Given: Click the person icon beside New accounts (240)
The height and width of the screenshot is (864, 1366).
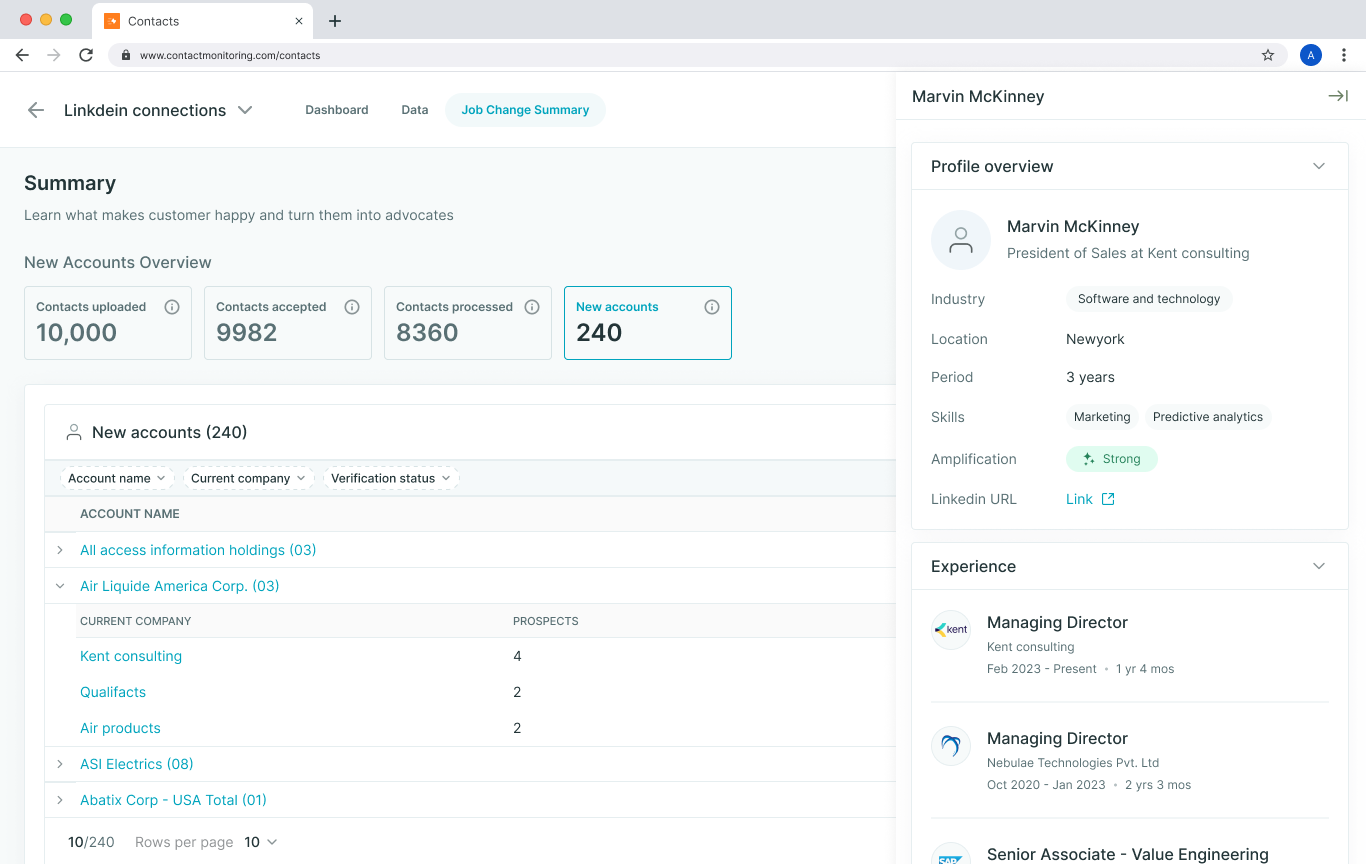Looking at the screenshot, I should [73, 433].
